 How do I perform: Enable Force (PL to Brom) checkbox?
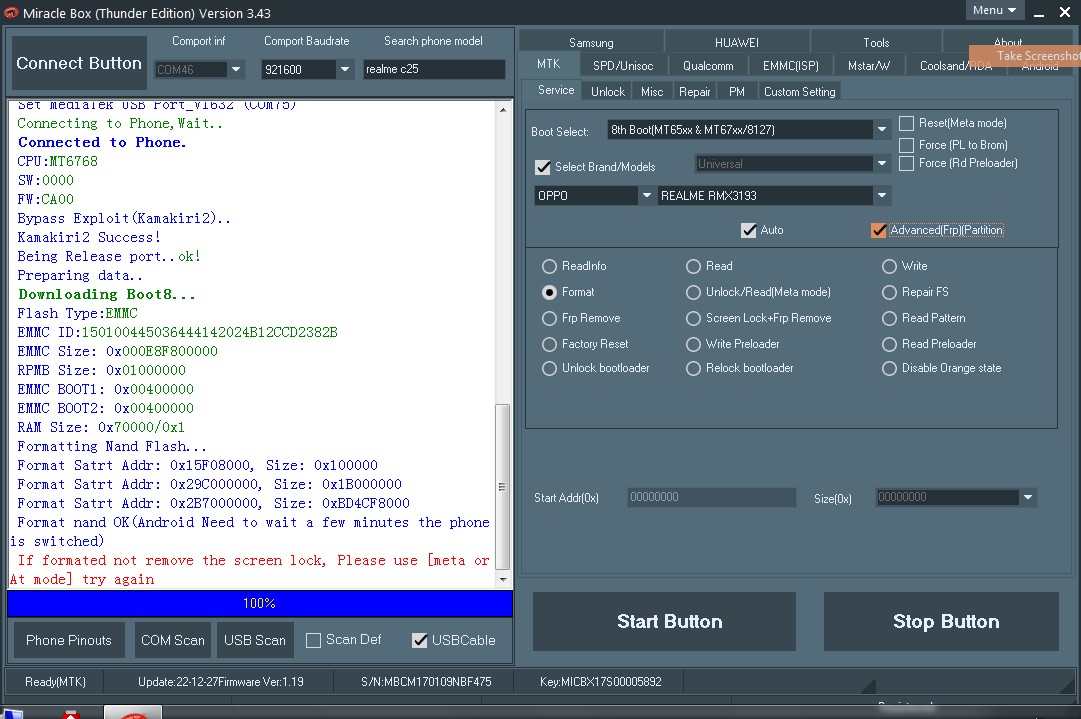907,145
